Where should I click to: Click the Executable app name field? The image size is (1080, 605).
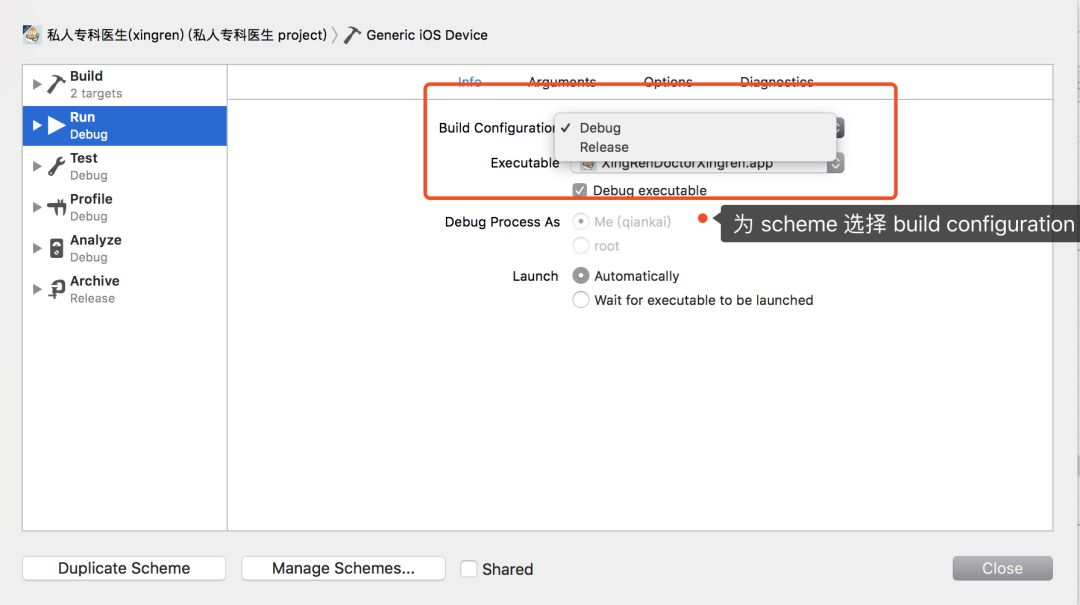coord(699,164)
